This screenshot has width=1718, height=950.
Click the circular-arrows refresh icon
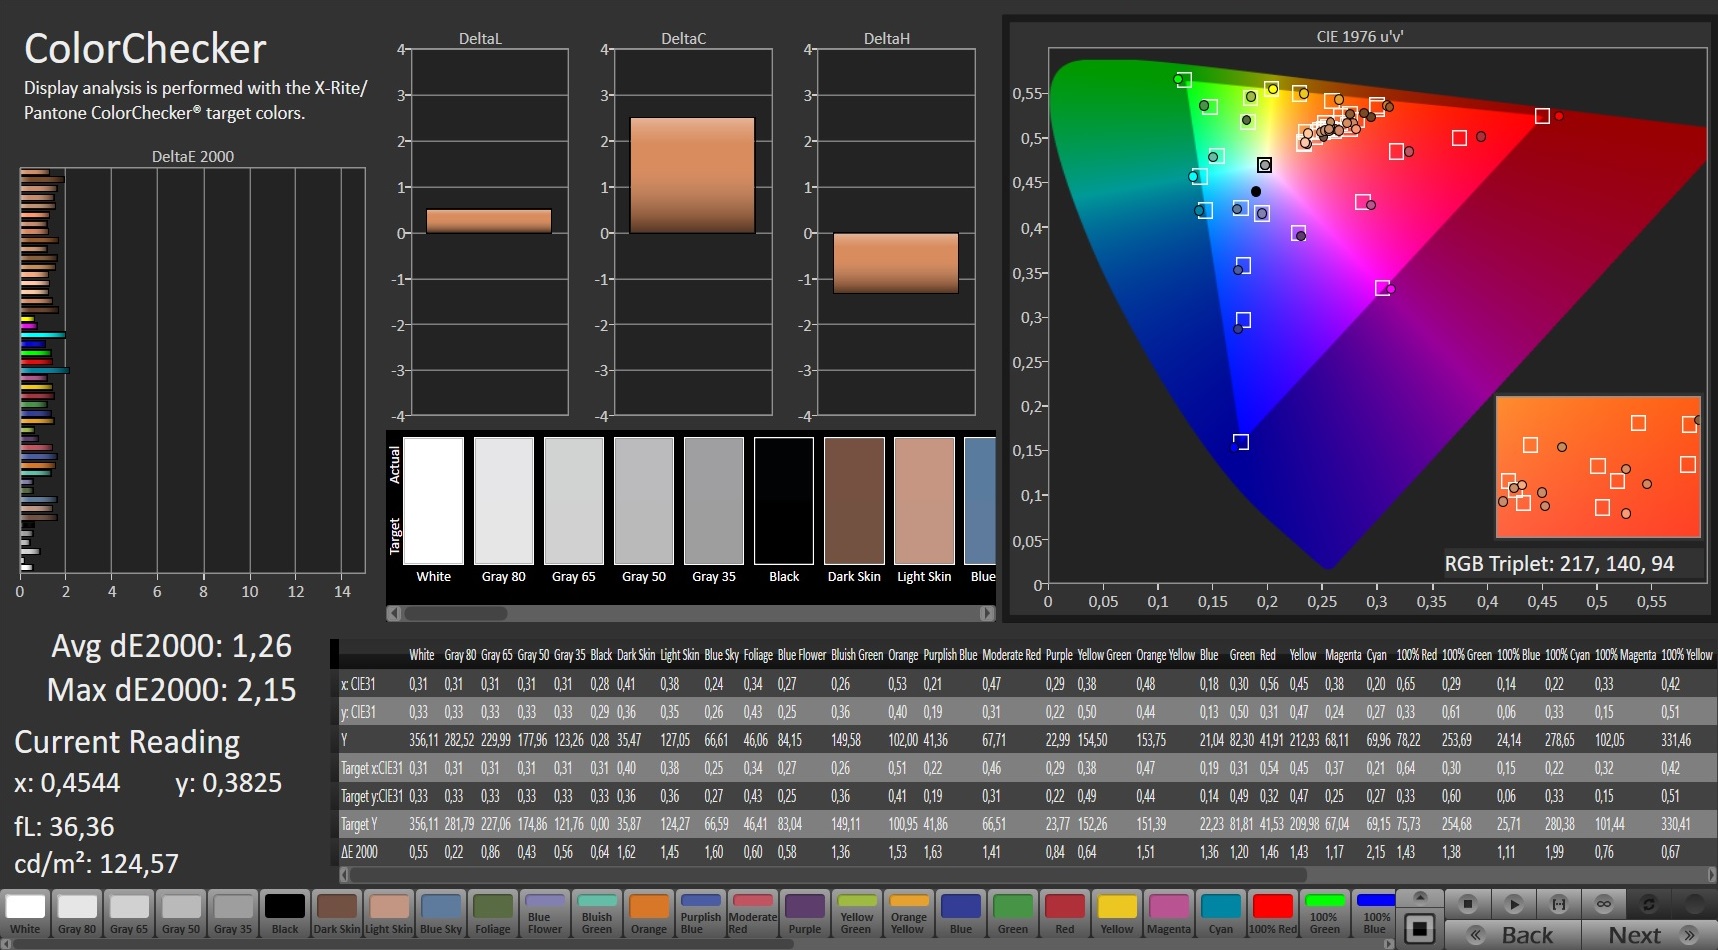[1648, 904]
